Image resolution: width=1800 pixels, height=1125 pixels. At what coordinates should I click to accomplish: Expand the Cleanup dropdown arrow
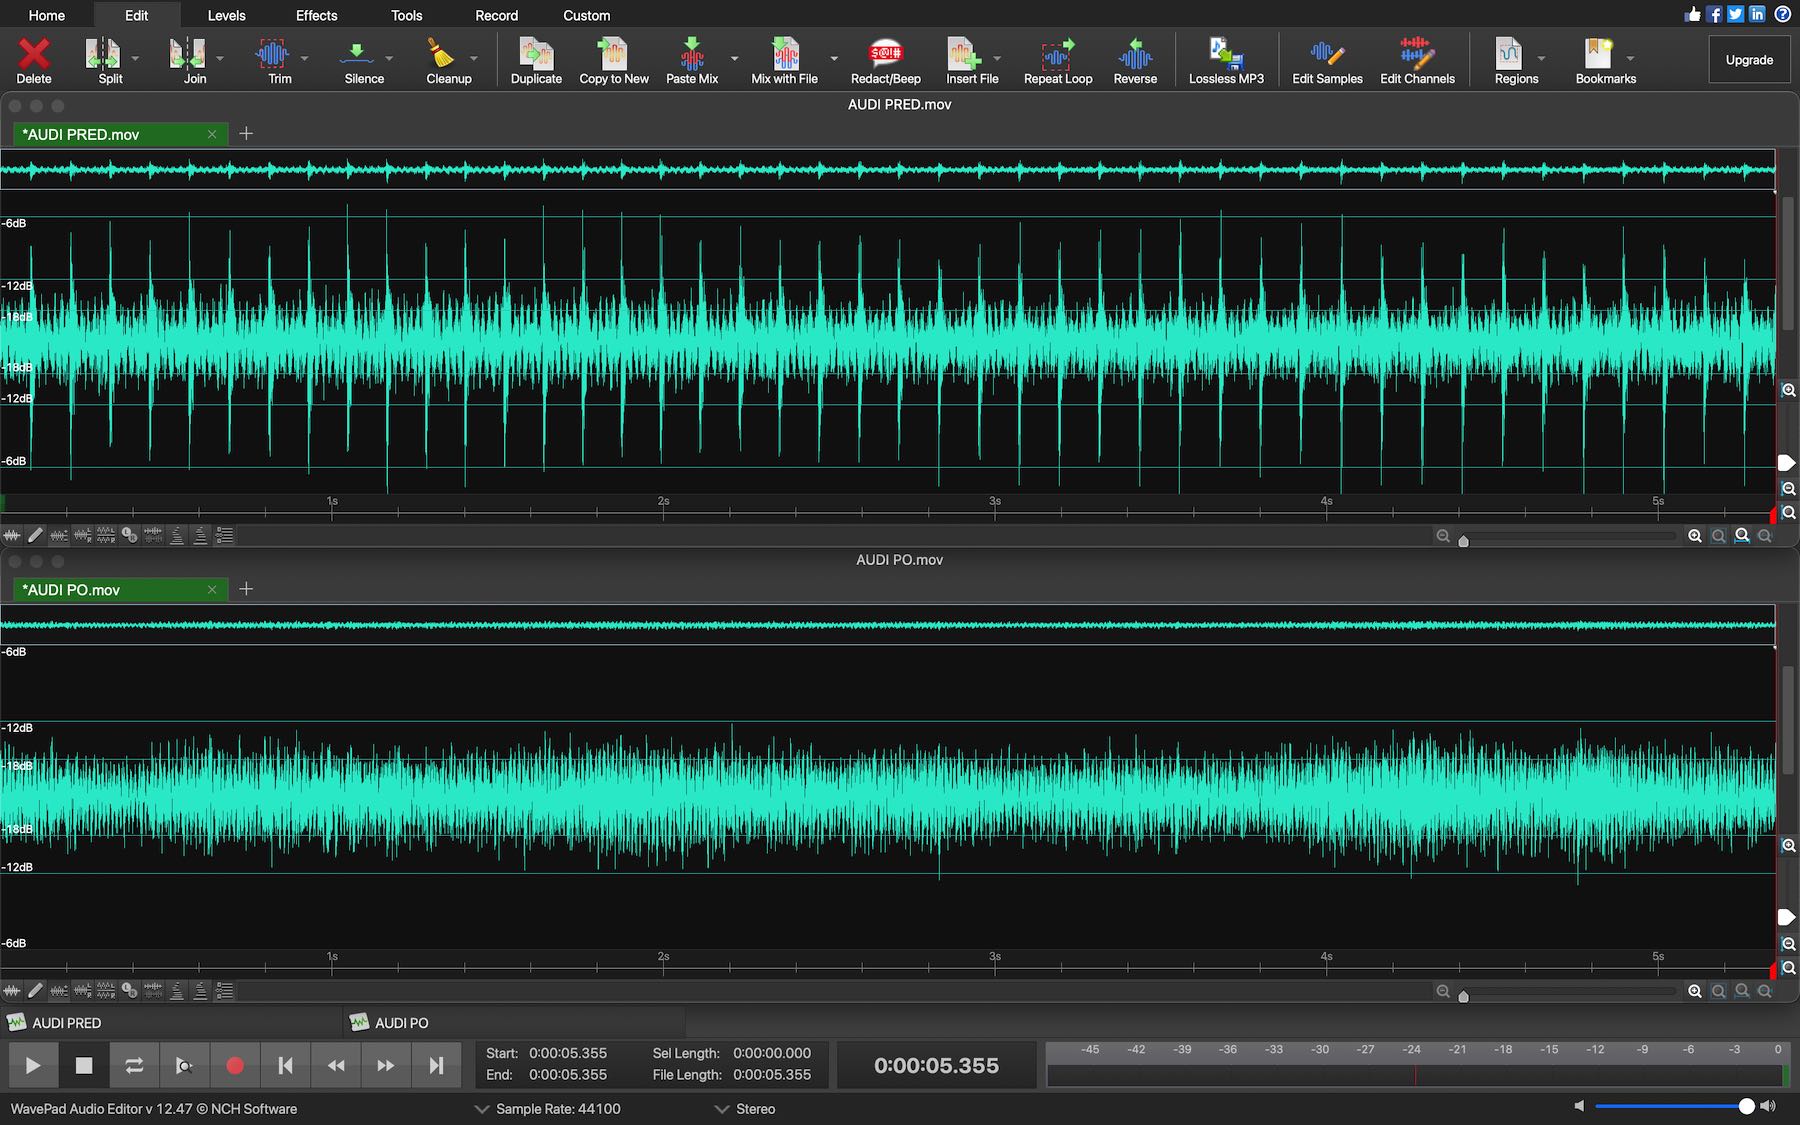pyautogui.click(x=473, y=58)
